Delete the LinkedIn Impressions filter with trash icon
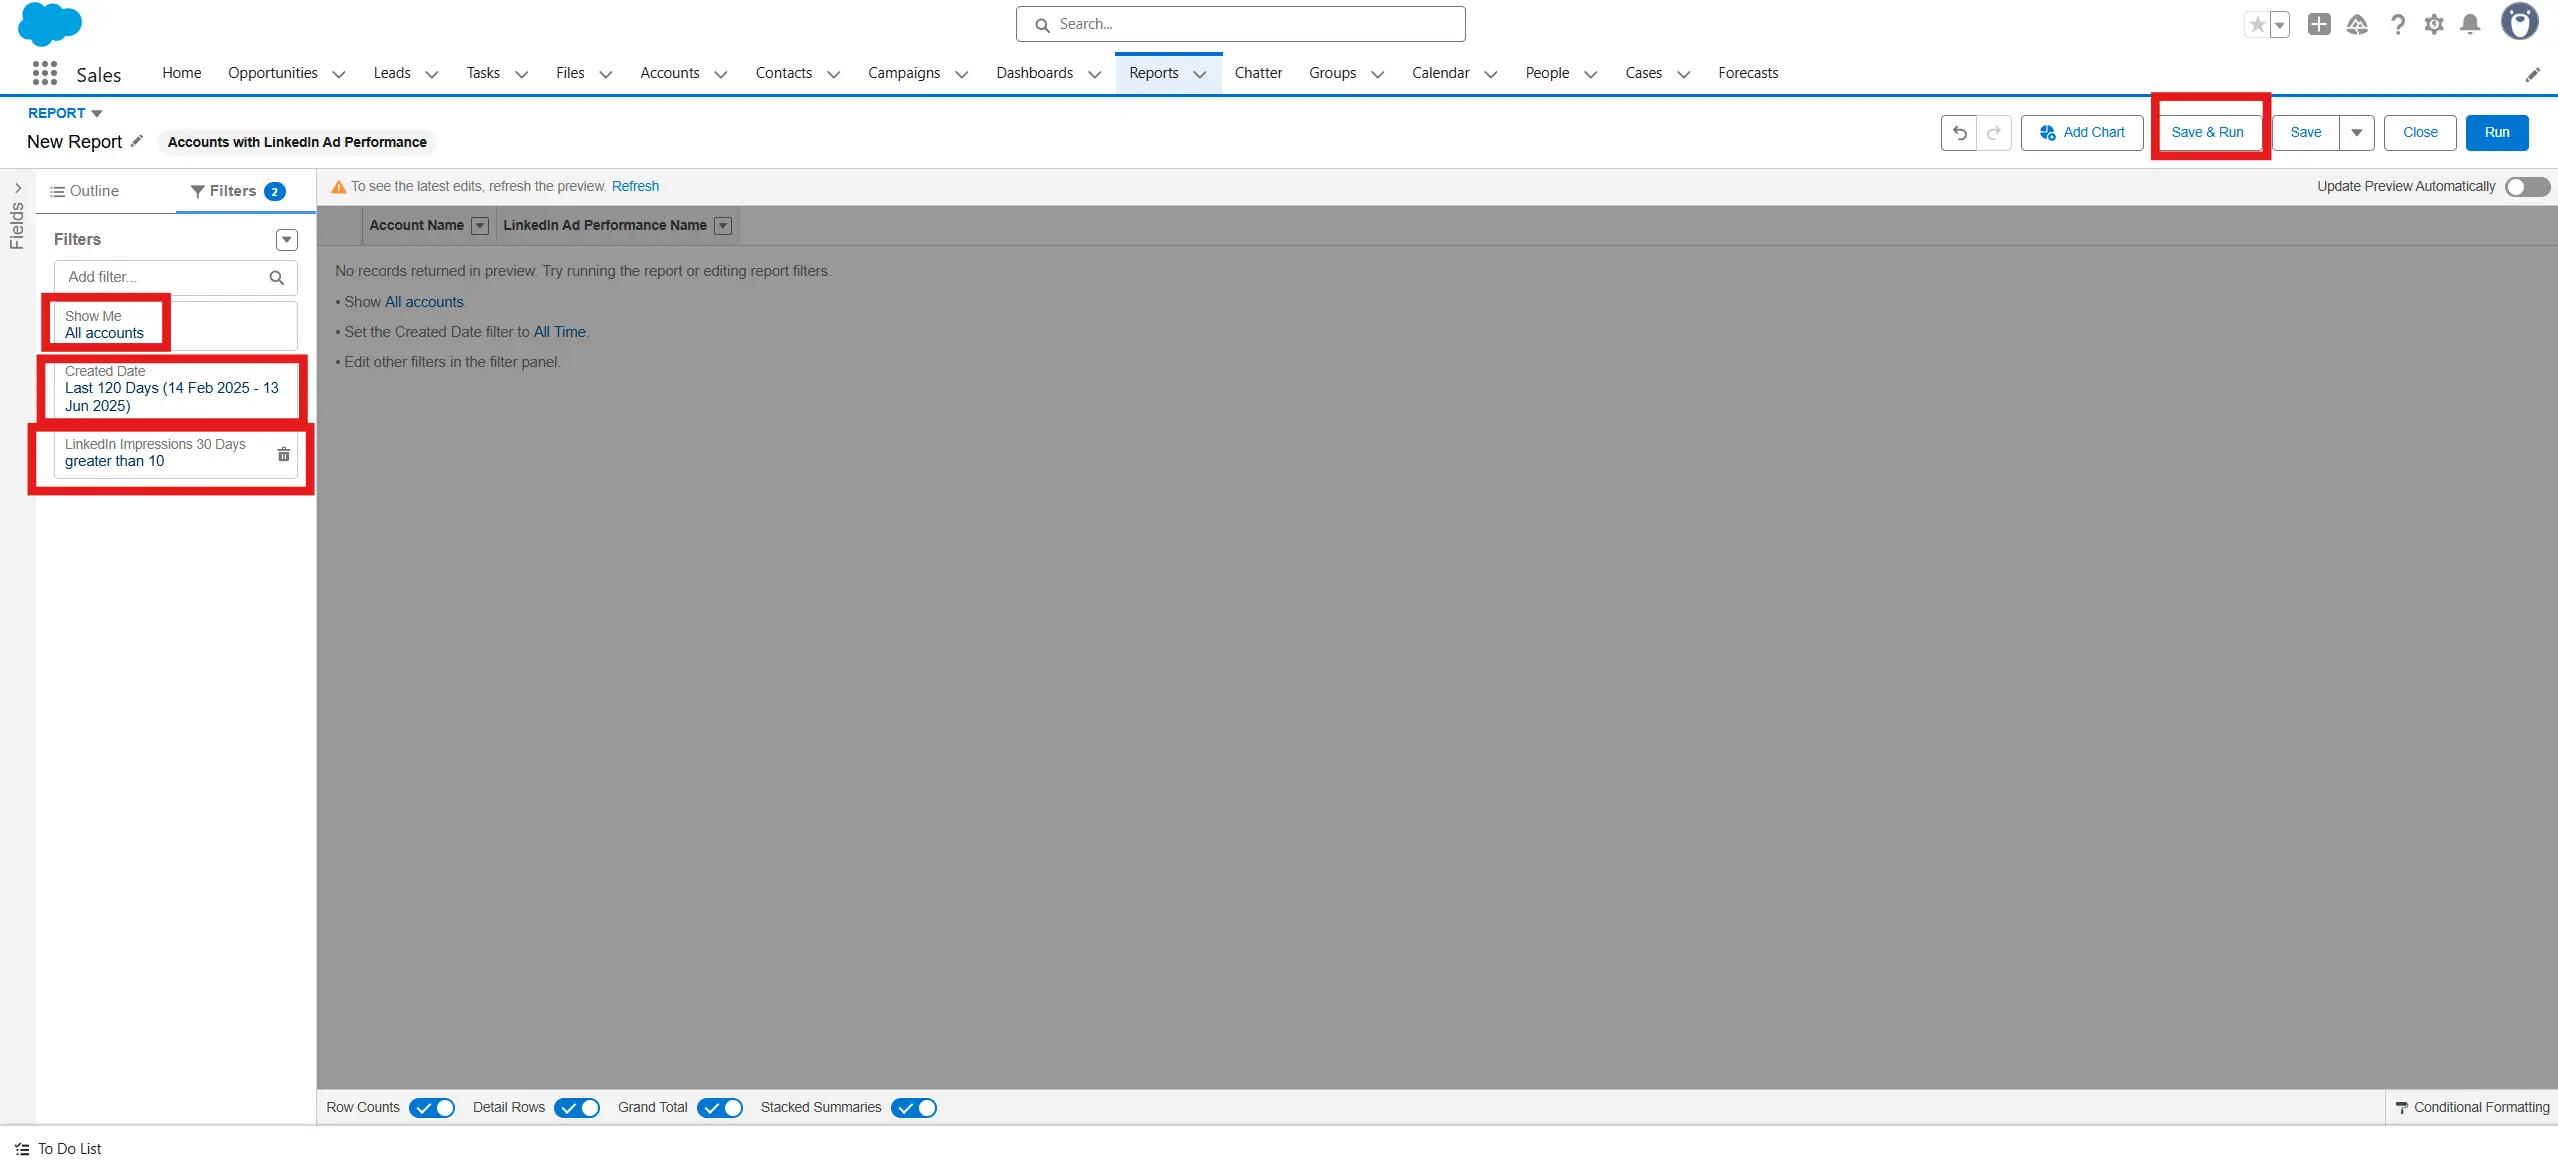Screen dimensions: 2558x1167 coord(283,454)
